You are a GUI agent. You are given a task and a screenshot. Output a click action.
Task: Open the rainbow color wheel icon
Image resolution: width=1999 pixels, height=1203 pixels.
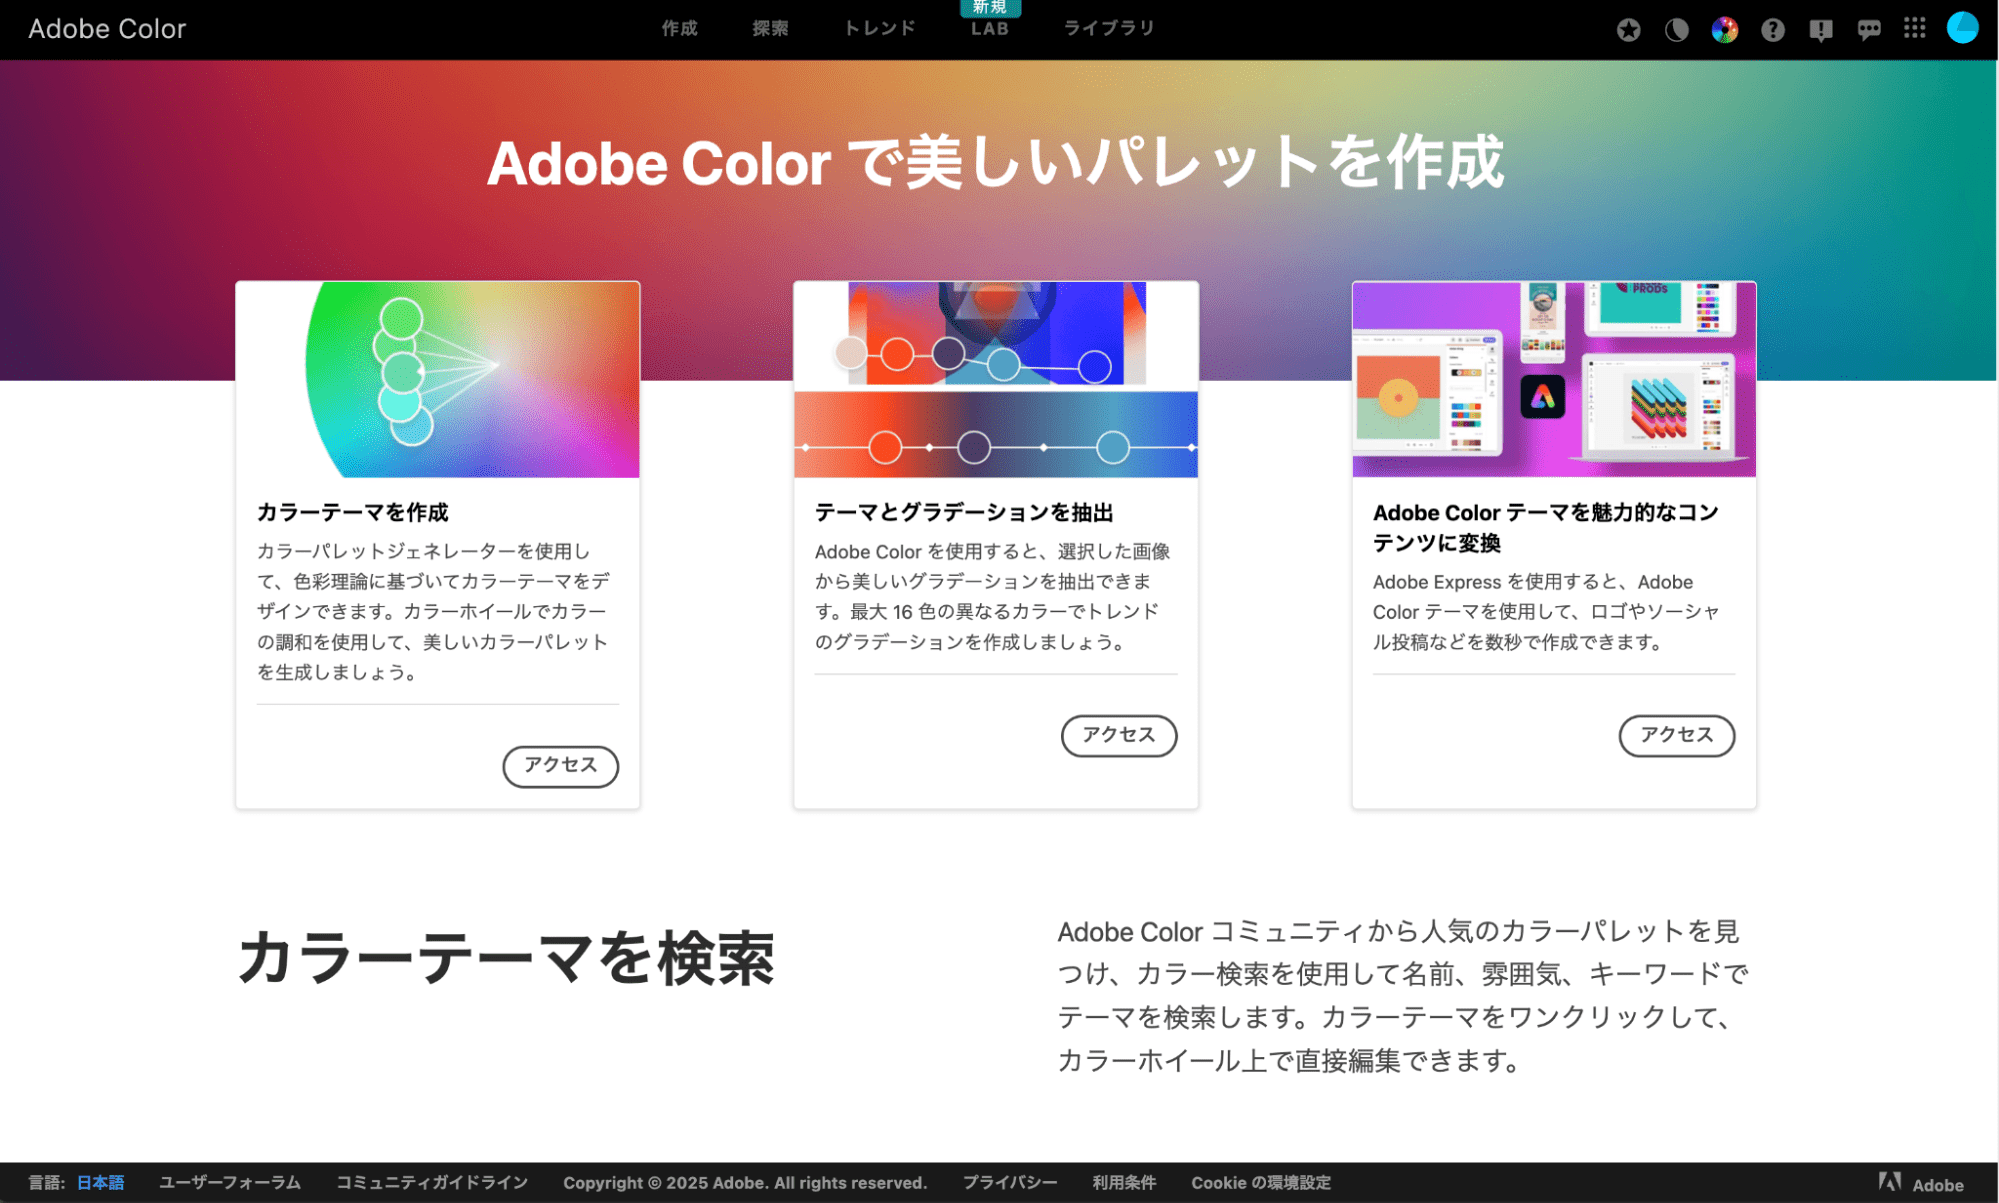coord(1724,30)
